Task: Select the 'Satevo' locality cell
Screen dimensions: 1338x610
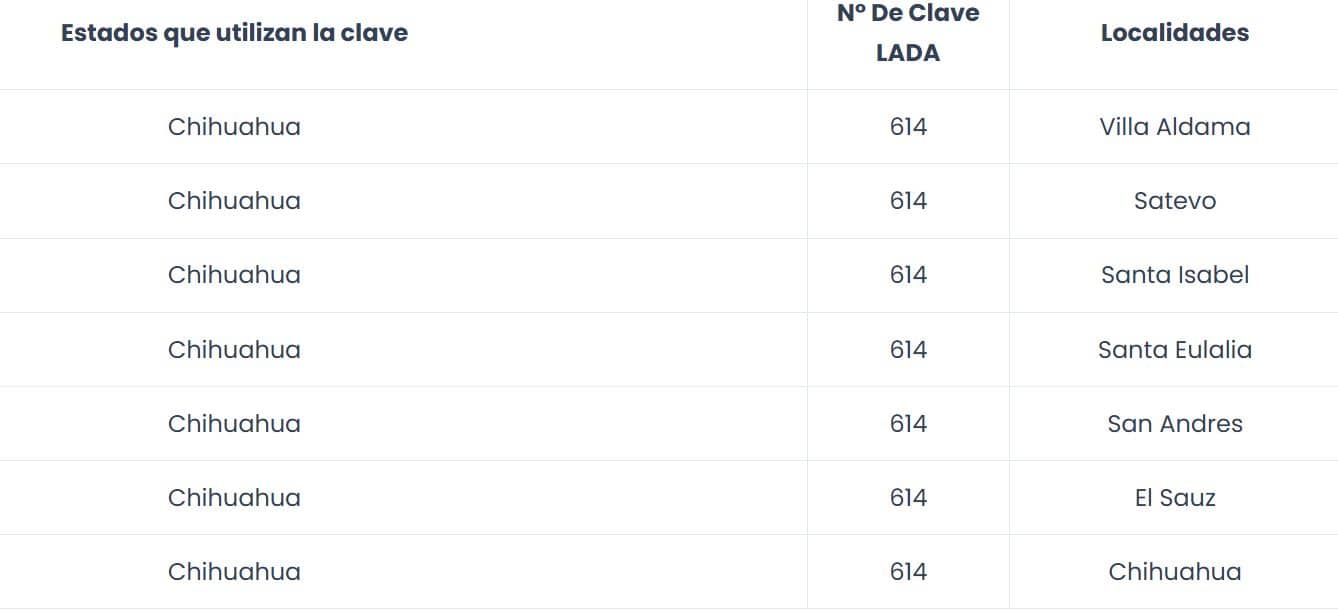Action: (1174, 201)
